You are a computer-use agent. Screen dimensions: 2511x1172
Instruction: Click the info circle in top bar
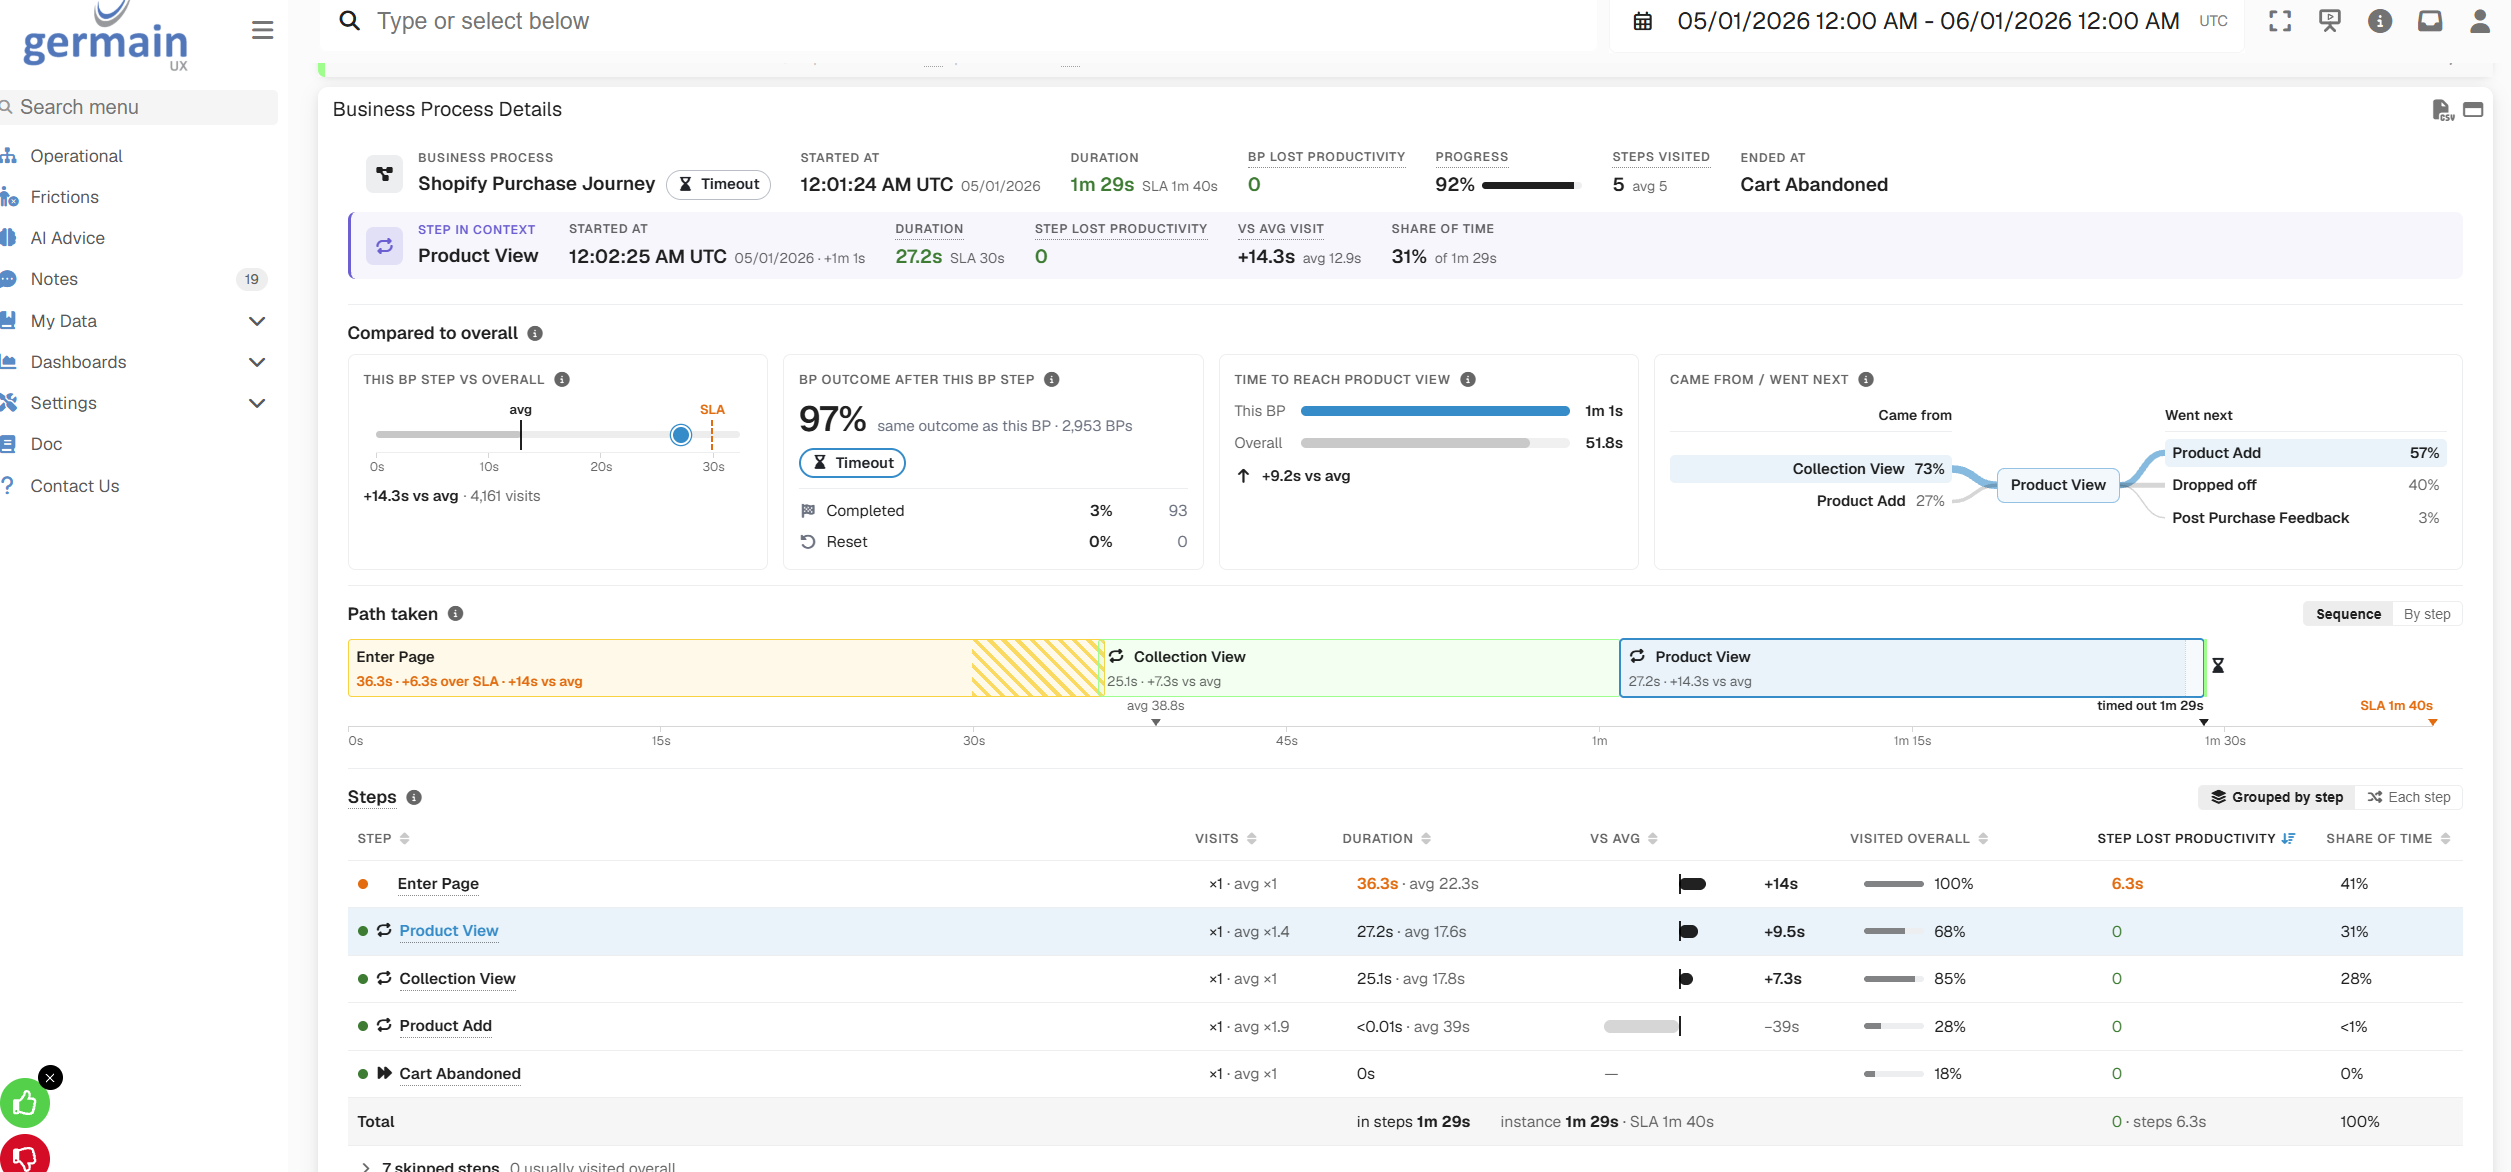[2380, 21]
